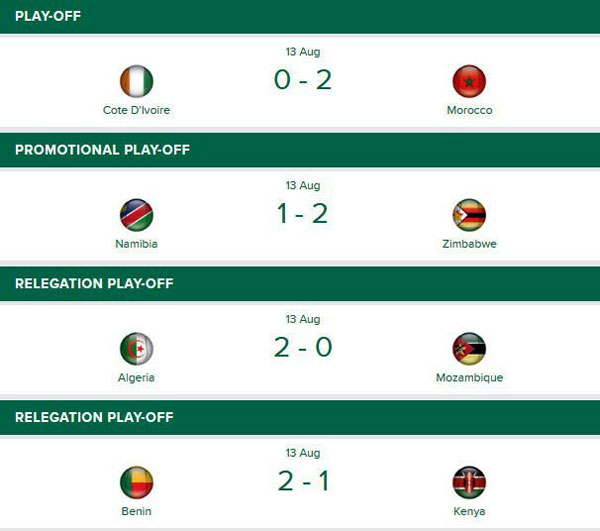Open the 0 - 2 match score

point(302,80)
